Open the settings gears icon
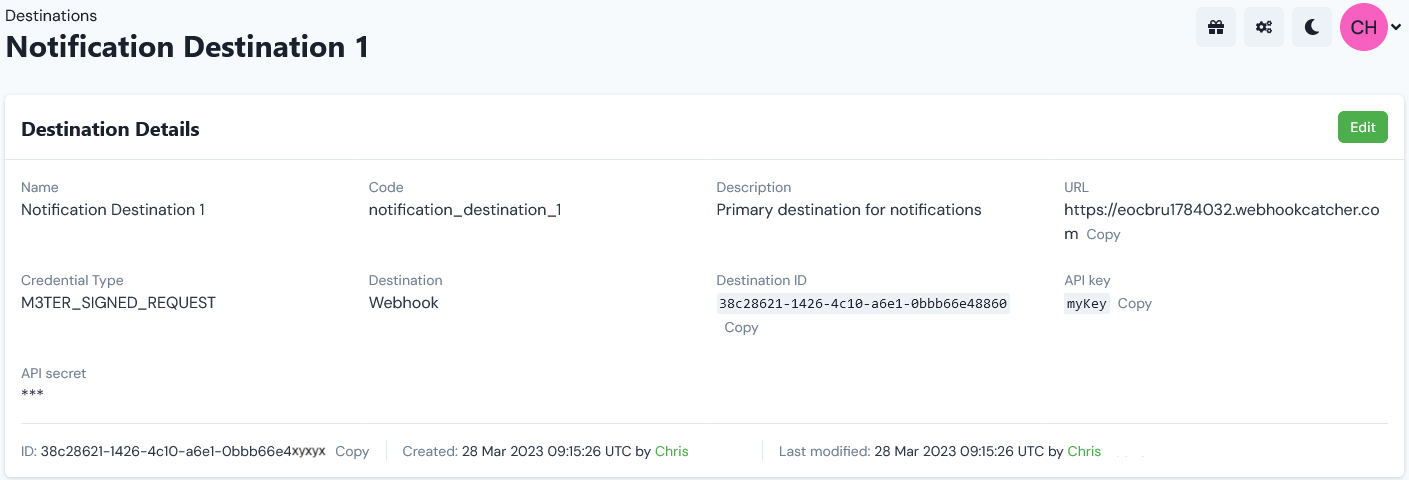This screenshot has width=1409, height=480. (1264, 27)
